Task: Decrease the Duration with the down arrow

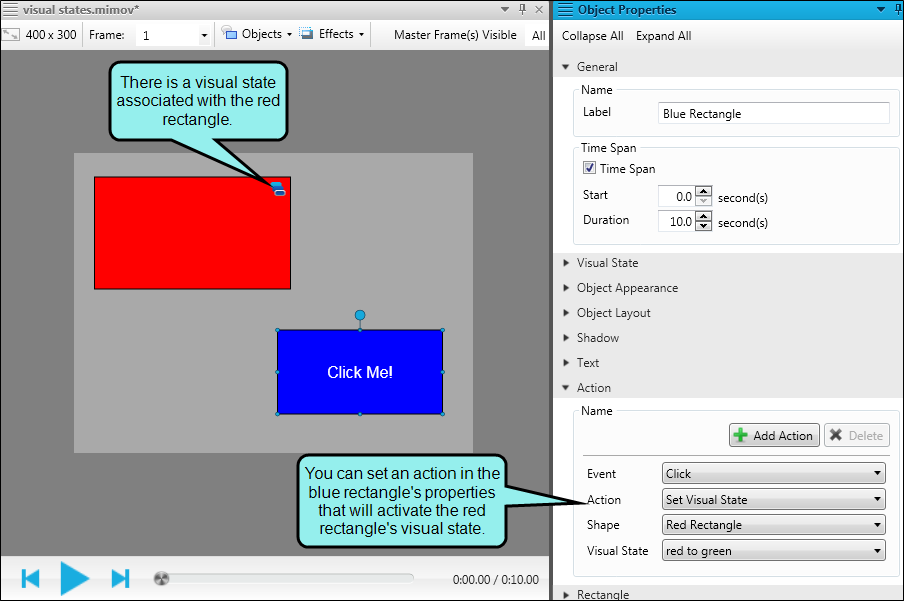Action: [x=703, y=226]
